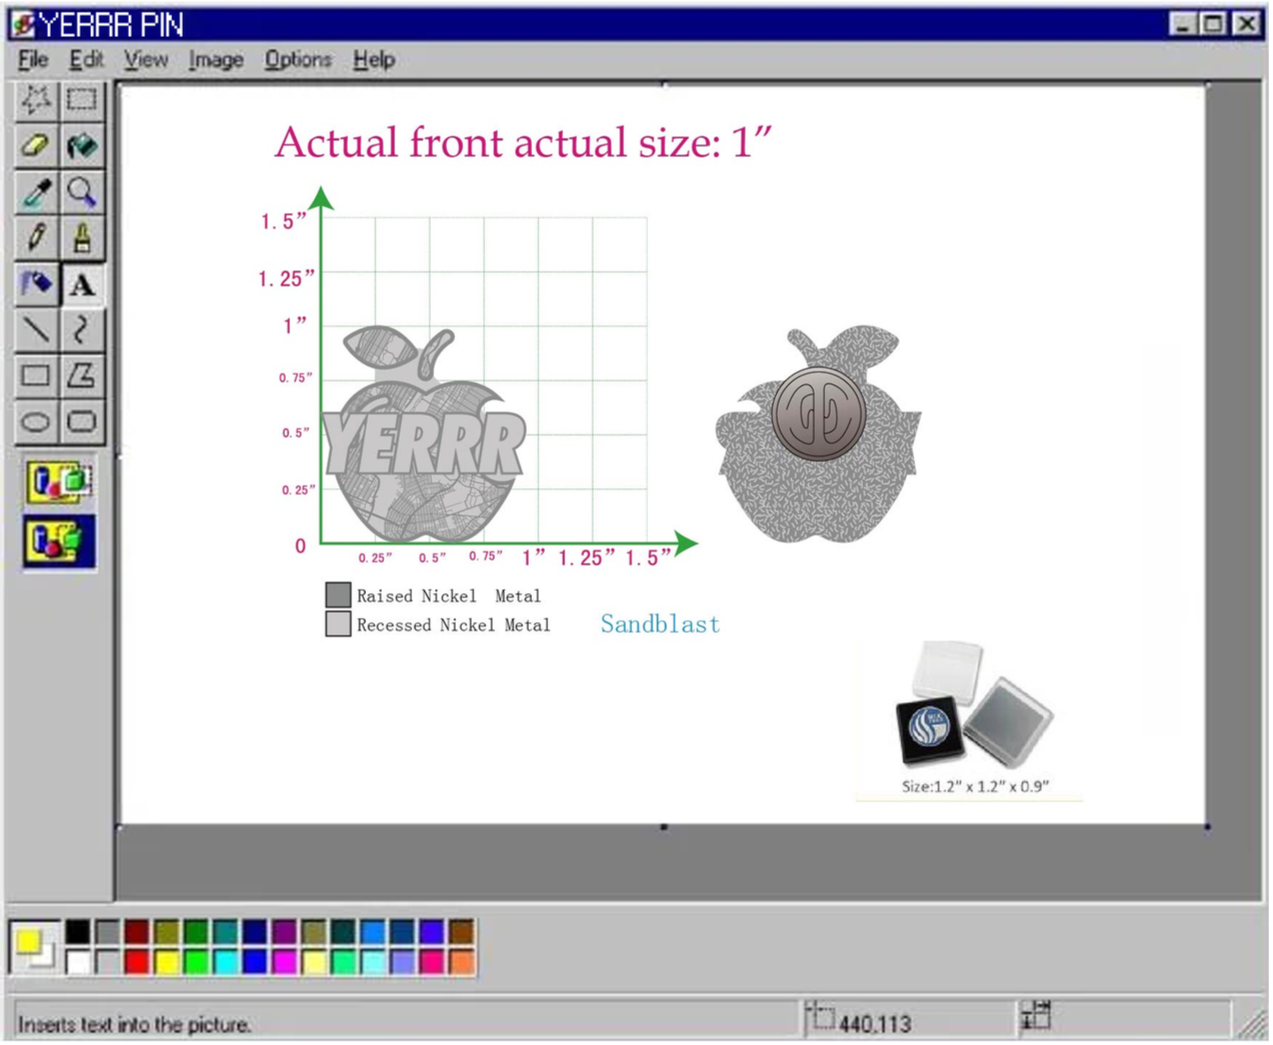Image resolution: width=1273 pixels, height=1045 pixels.
Task: Open the Options menu
Action: coord(299,60)
